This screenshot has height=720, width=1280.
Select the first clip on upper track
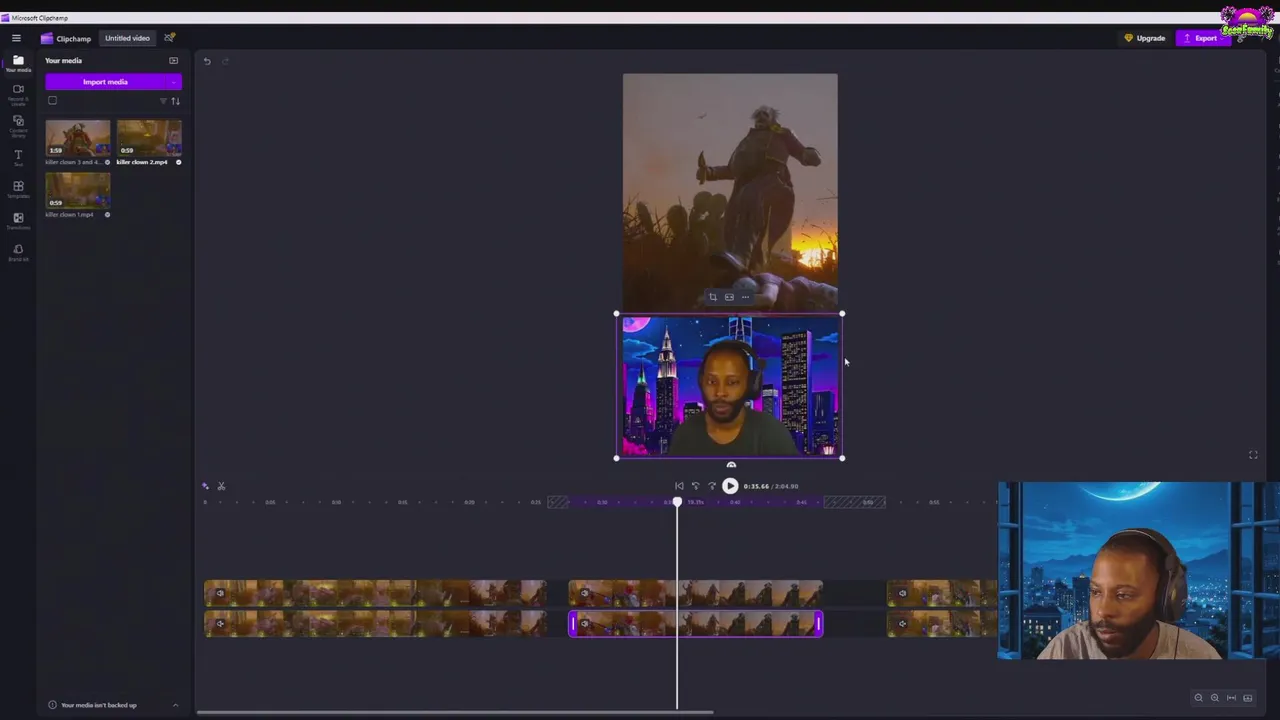375,594
